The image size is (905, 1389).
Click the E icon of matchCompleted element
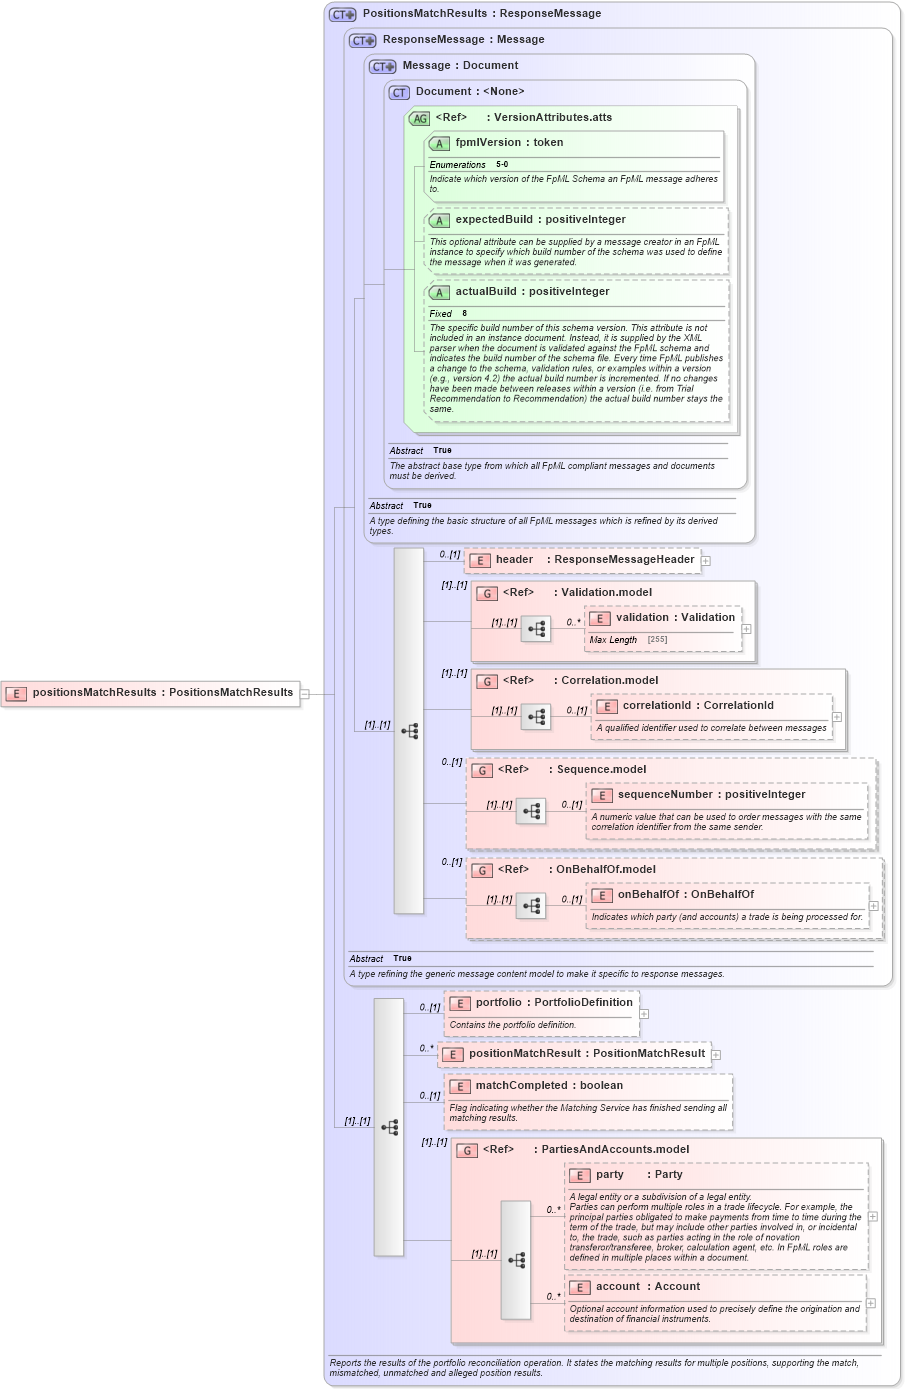point(459,1086)
